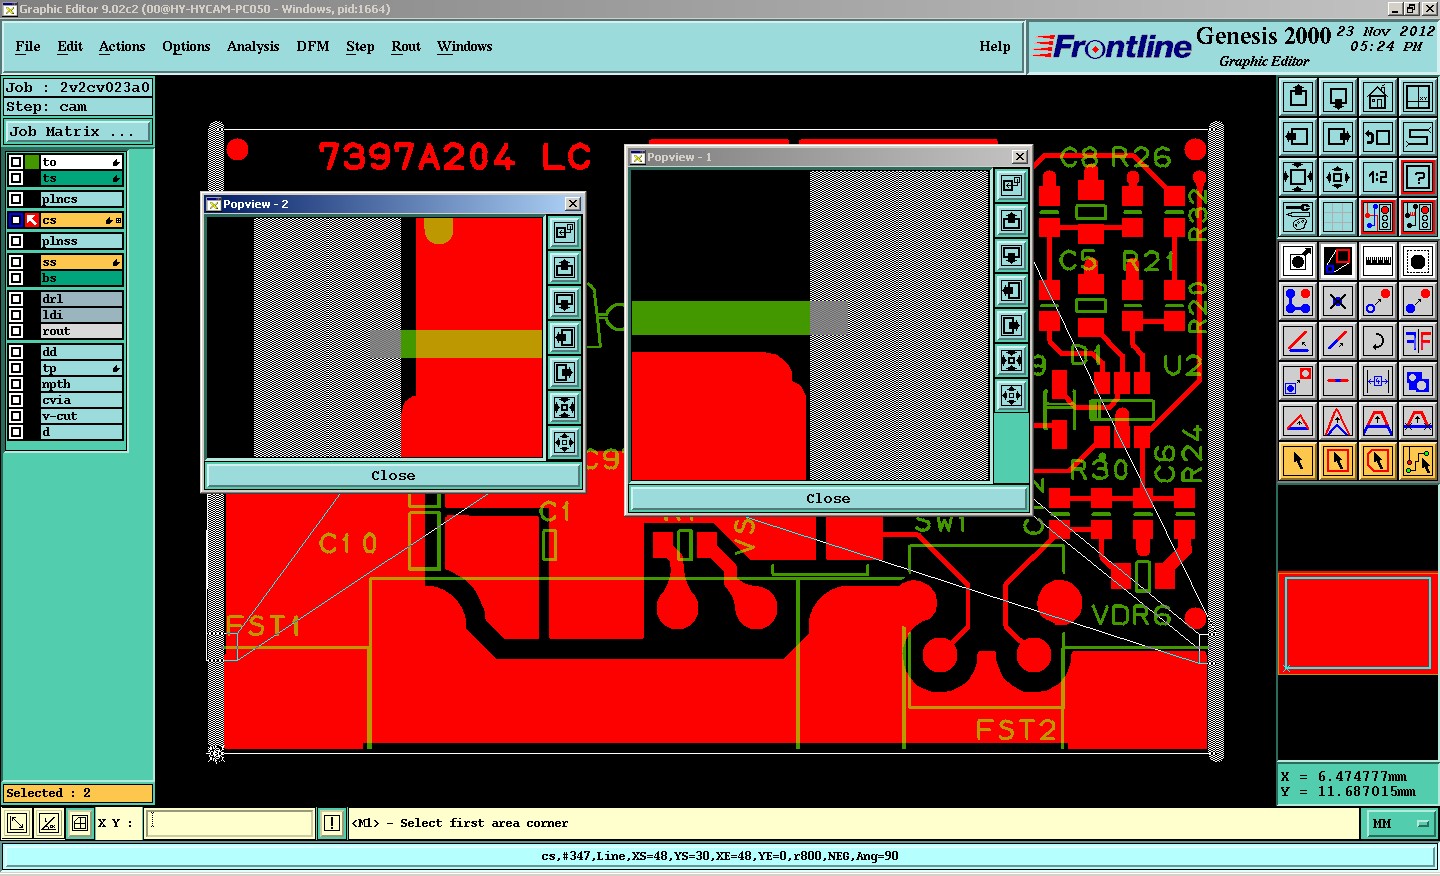
Task: Open the Analysis menu
Action: click(x=253, y=47)
